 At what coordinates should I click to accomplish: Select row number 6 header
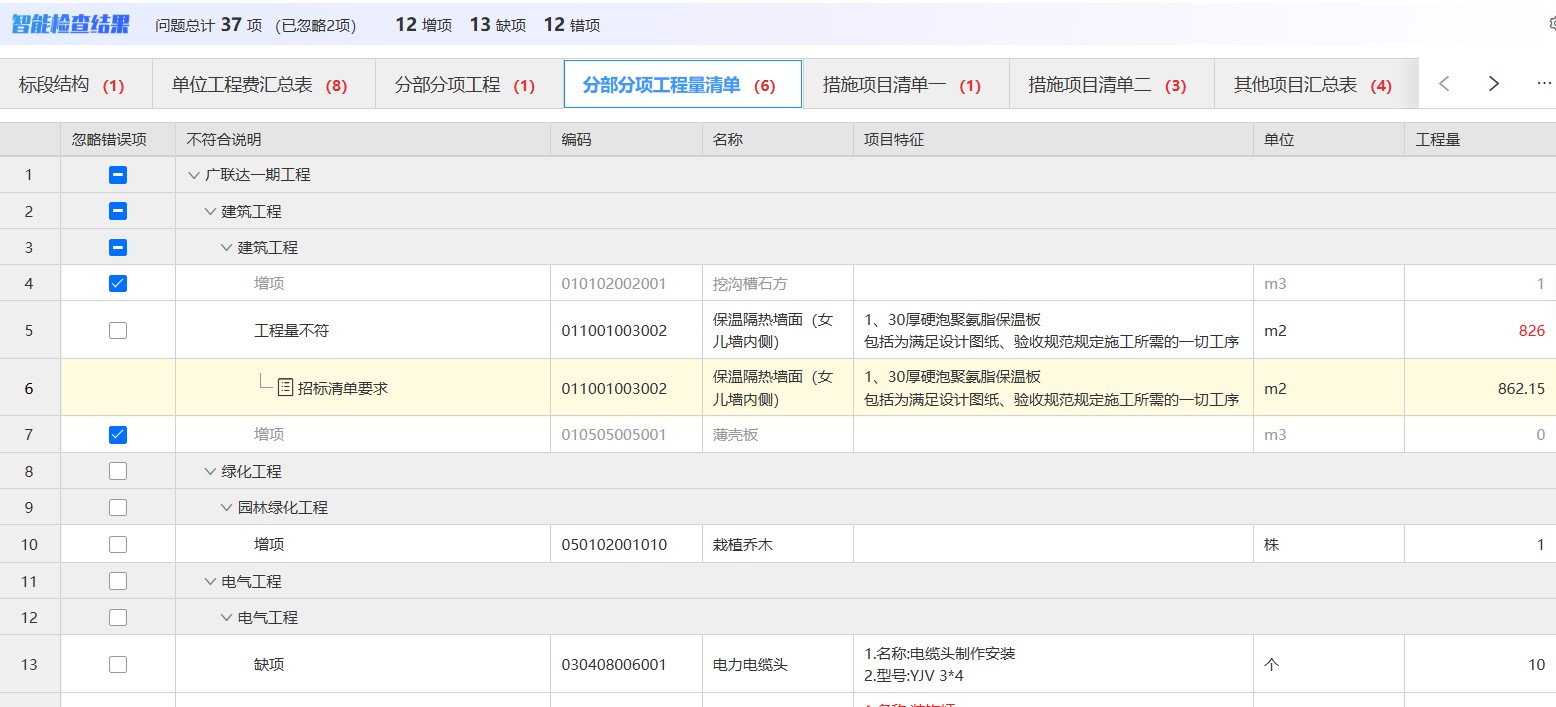pyautogui.click(x=29, y=388)
